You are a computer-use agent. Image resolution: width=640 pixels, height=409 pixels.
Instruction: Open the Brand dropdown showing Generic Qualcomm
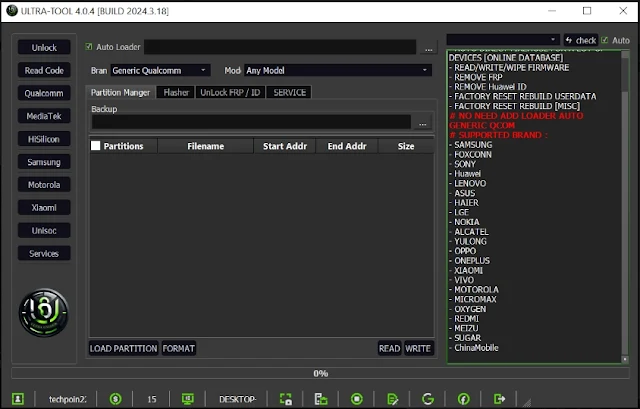click(x=160, y=70)
